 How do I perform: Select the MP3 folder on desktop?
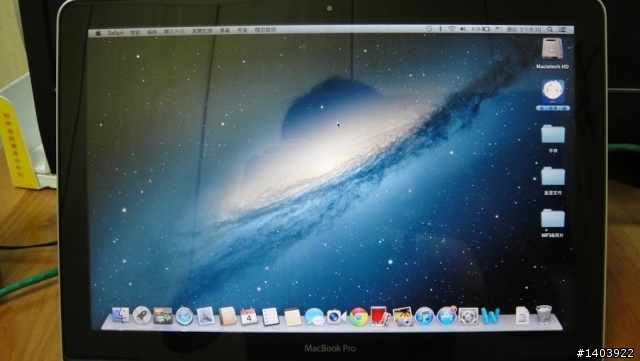[x=553, y=218]
